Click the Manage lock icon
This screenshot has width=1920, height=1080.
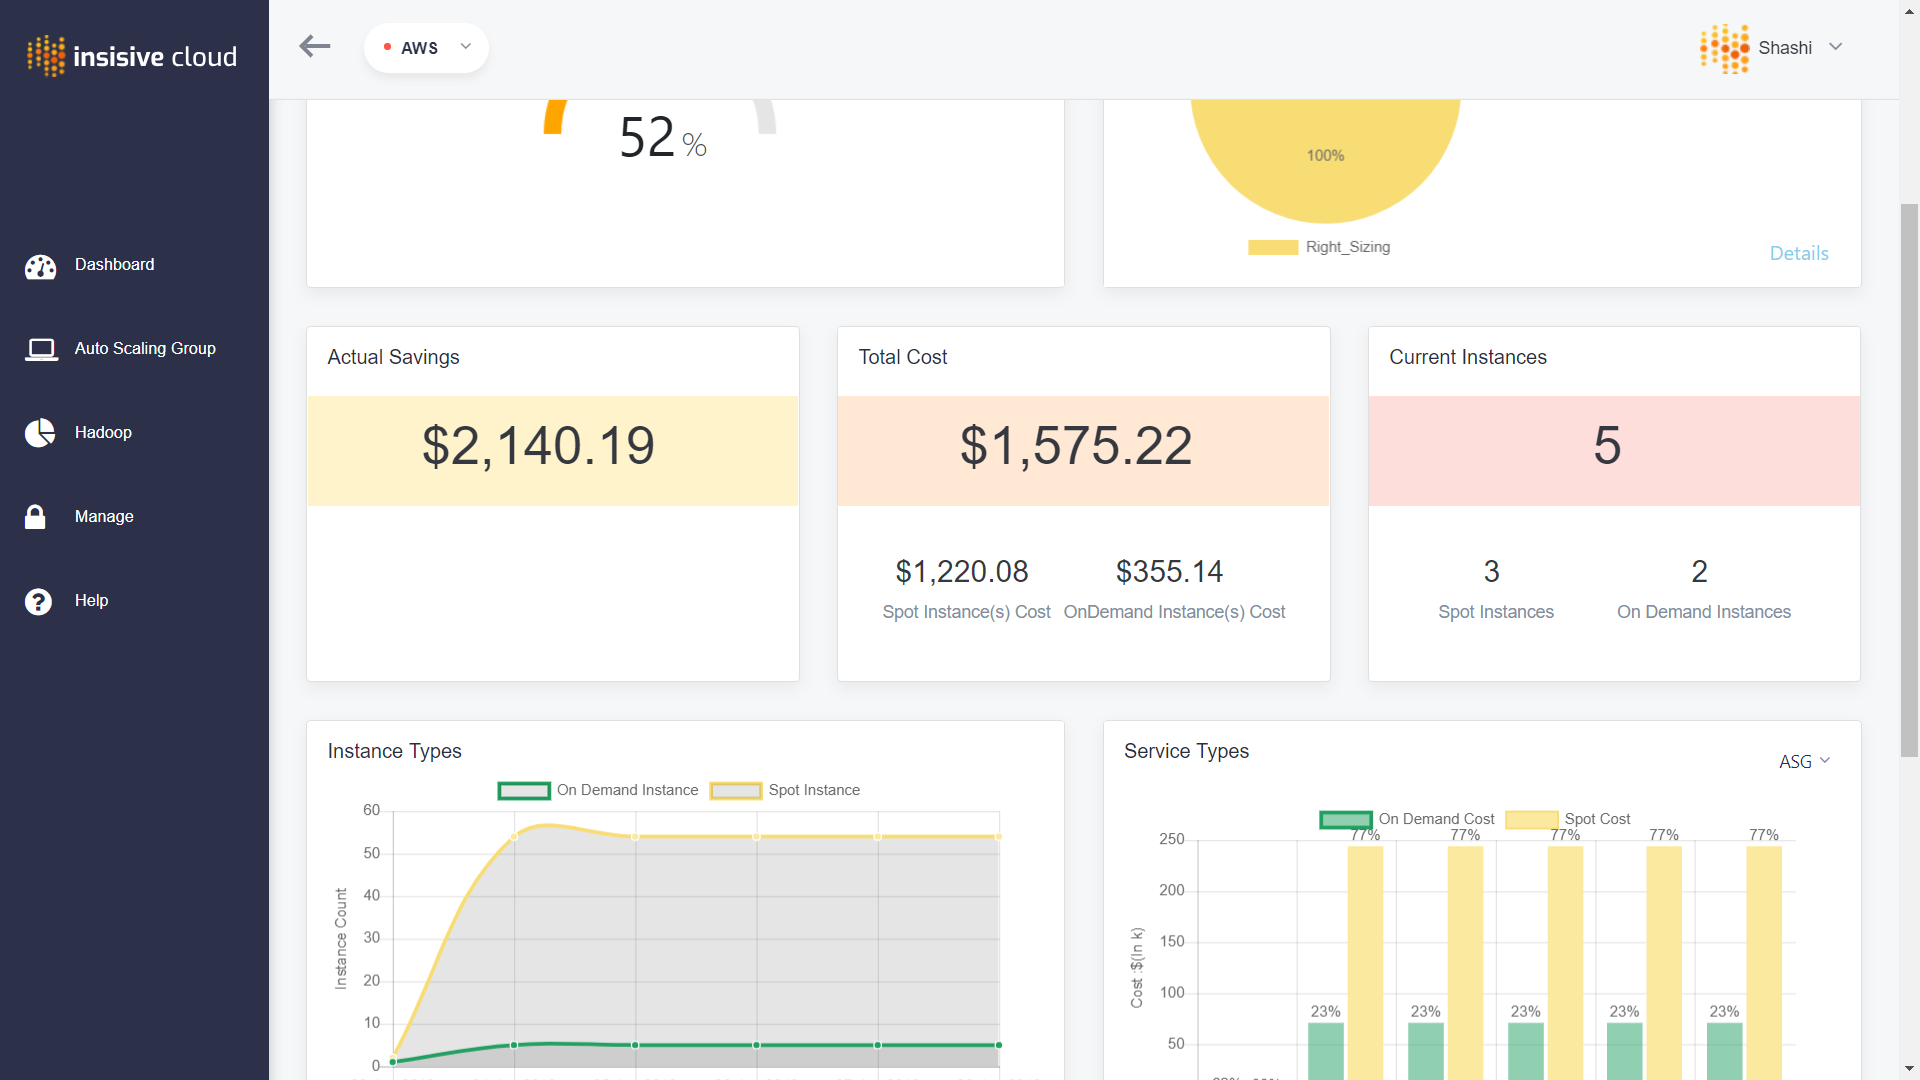pyautogui.click(x=35, y=516)
